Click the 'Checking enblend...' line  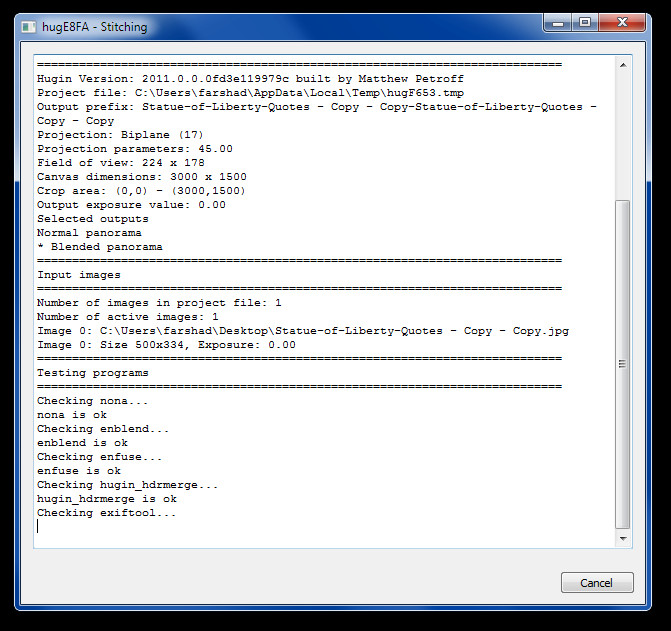tap(103, 429)
